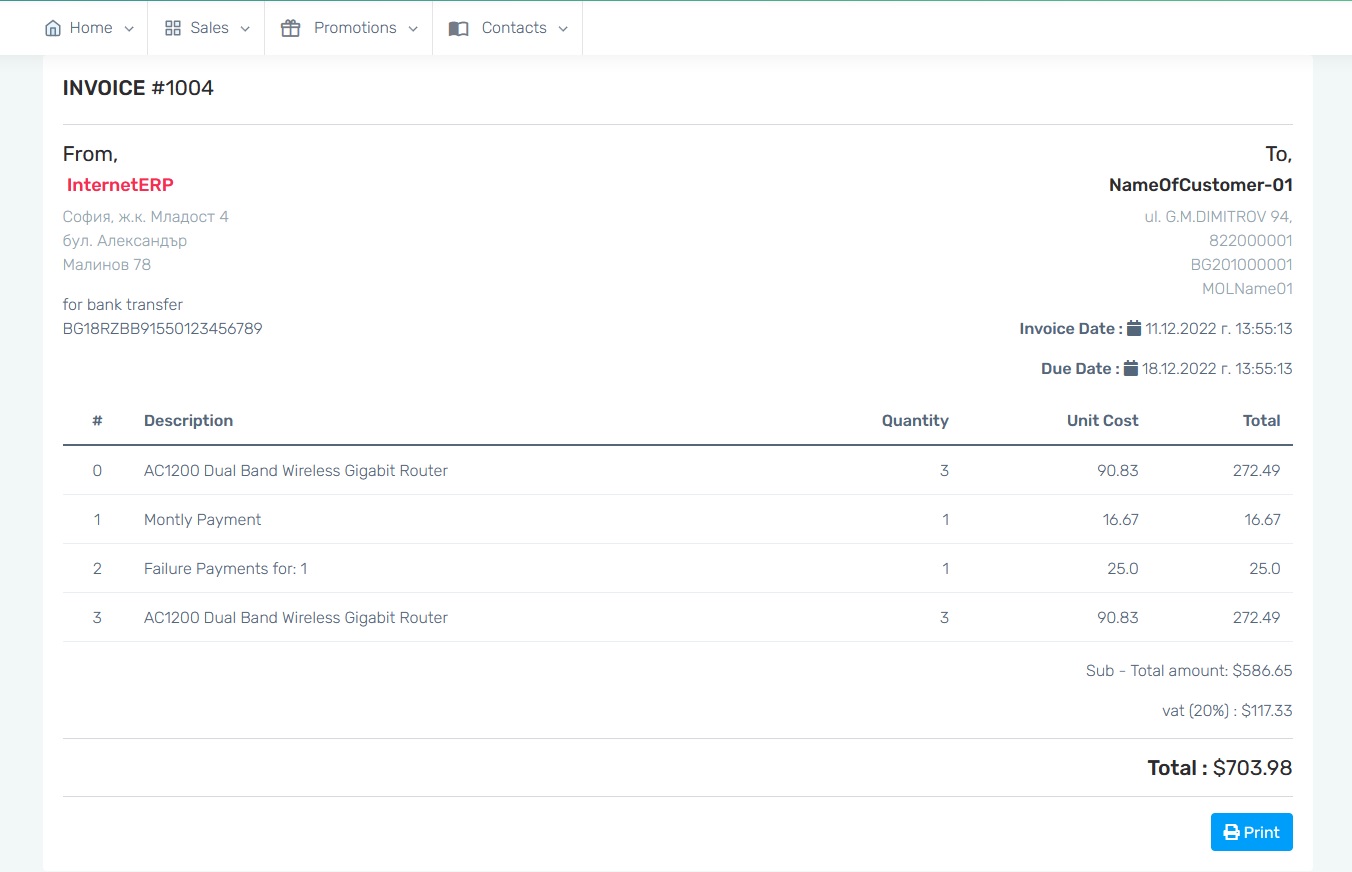Click the Home house icon
Viewport: 1352px width, 872px height.
click(x=53, y=28)
